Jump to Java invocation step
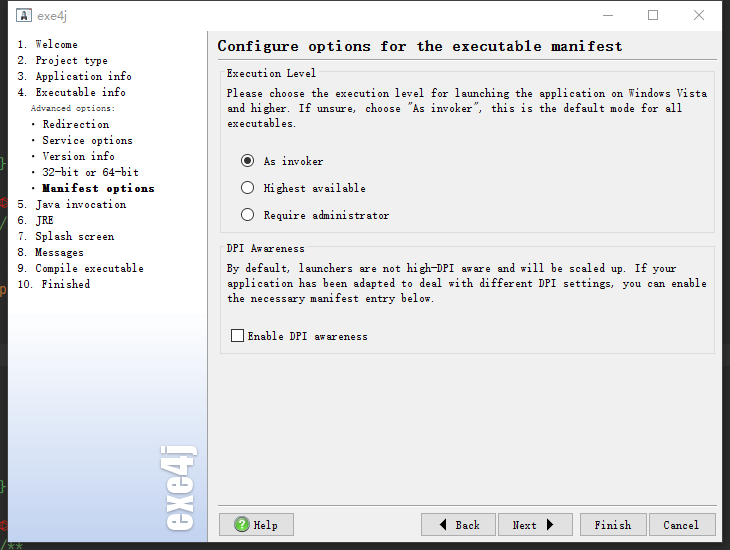This screenshot has height=550, width=730. [81, 204]
